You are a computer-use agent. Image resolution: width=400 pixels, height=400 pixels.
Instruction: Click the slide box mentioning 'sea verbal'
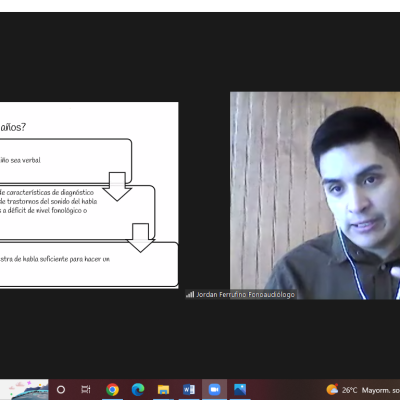coord(66,161)
